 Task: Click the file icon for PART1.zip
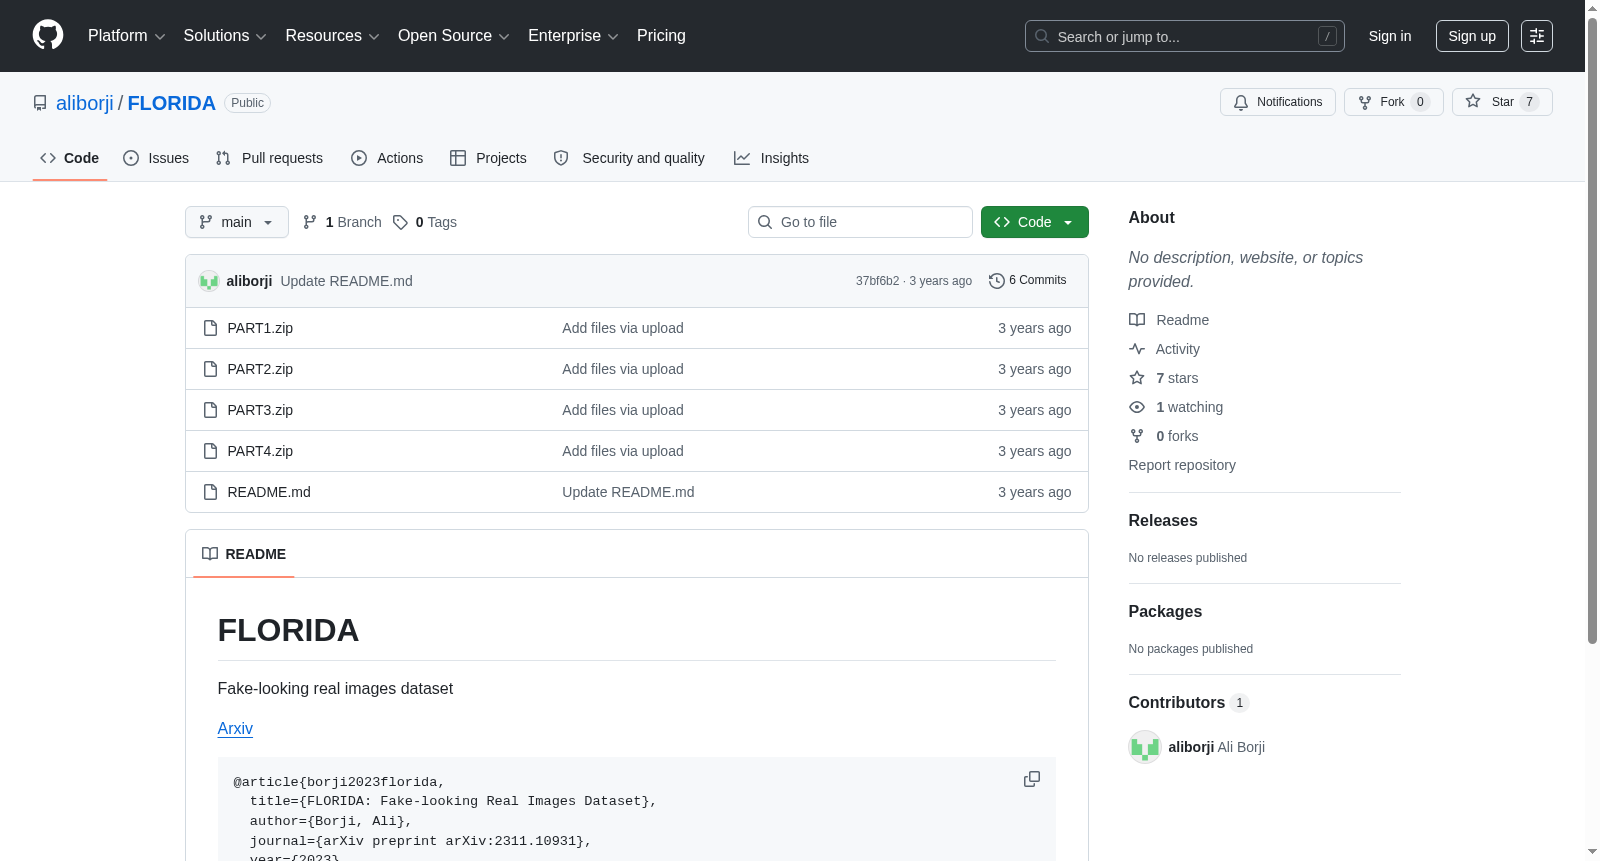point(210,328)
